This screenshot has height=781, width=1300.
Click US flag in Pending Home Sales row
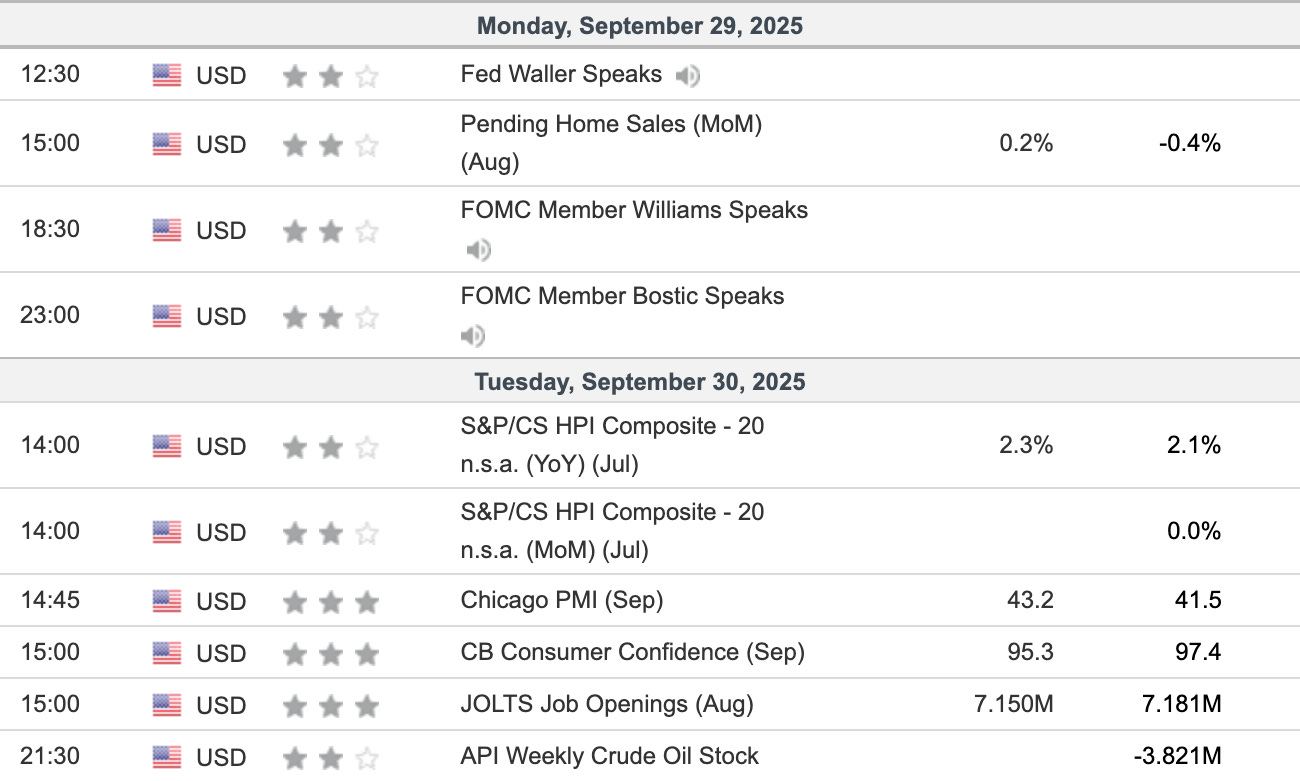pos(167,144)
